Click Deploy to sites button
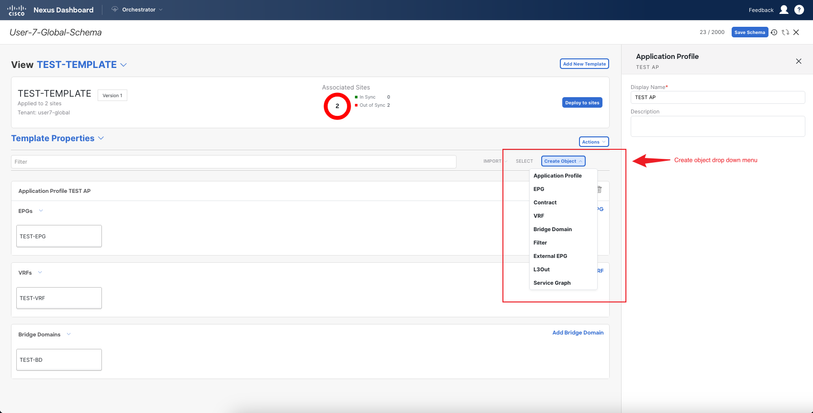813x413 pixels. [582, 103]
